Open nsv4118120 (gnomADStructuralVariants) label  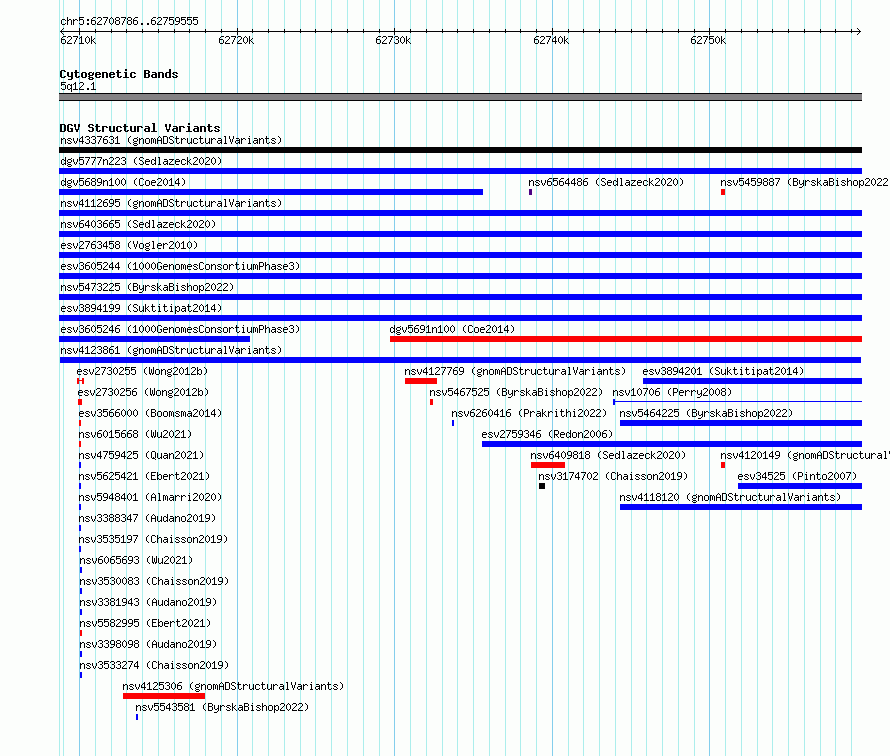(730, 497)
